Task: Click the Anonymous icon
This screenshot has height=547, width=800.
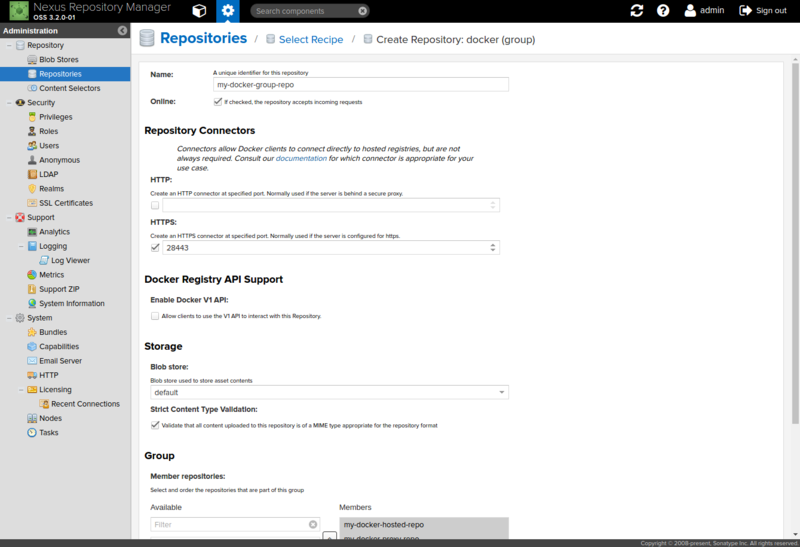Action: click(32, 160)
